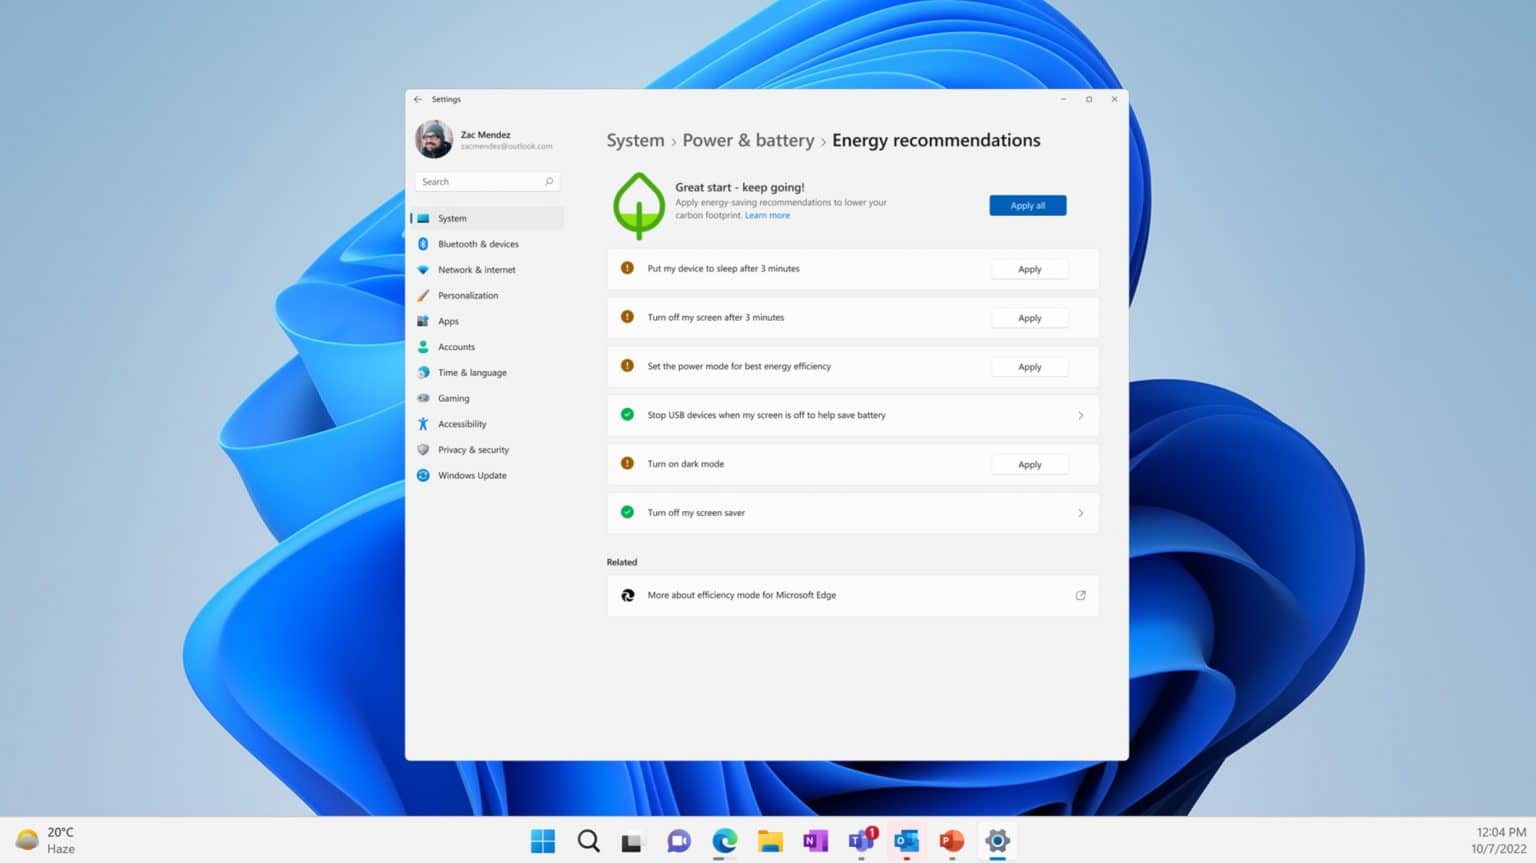Apply the sleep after 3 minutes recommendation
The width and height of the screenshot is (1536, 863).
pyautogui.click(x=1029, y=268)
